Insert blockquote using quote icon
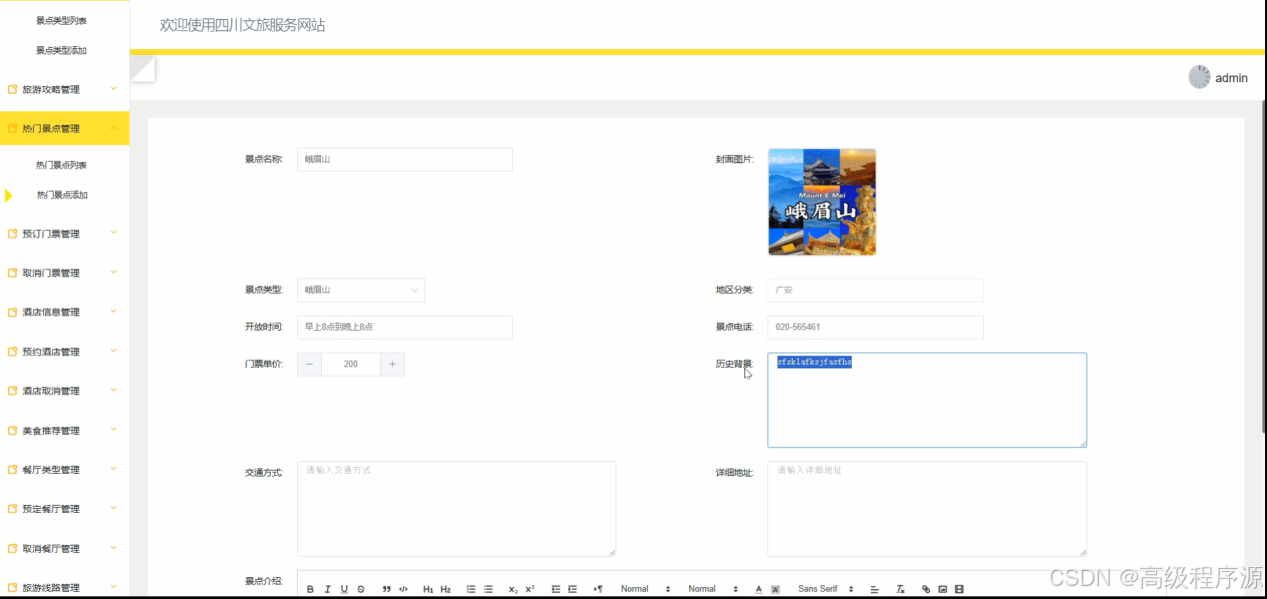This screenshot has height=599, width=1267. (386, 589)
